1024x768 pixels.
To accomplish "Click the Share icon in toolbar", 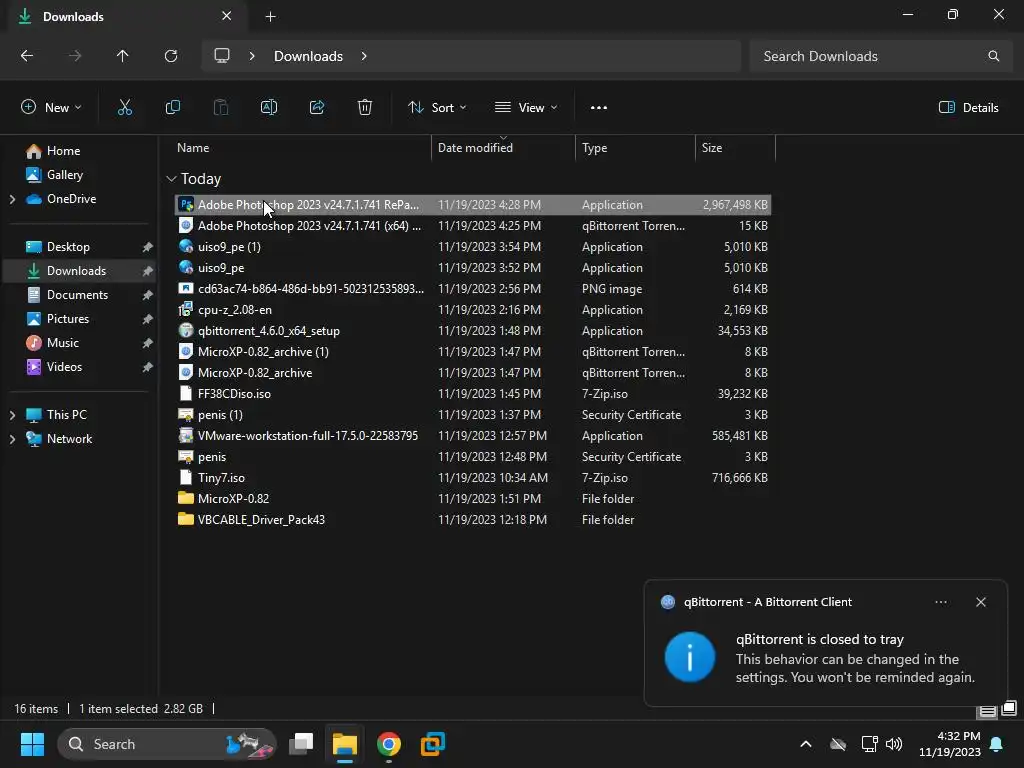I will (317, 108).
